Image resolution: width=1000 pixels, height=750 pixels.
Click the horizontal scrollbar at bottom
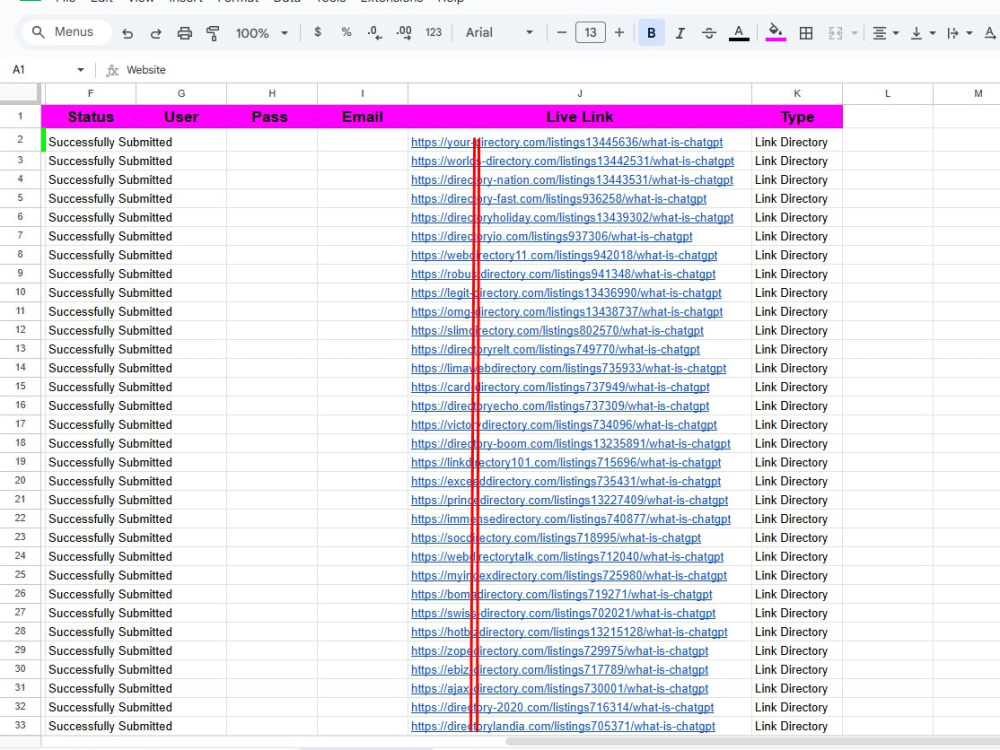[x=753, y=742]
